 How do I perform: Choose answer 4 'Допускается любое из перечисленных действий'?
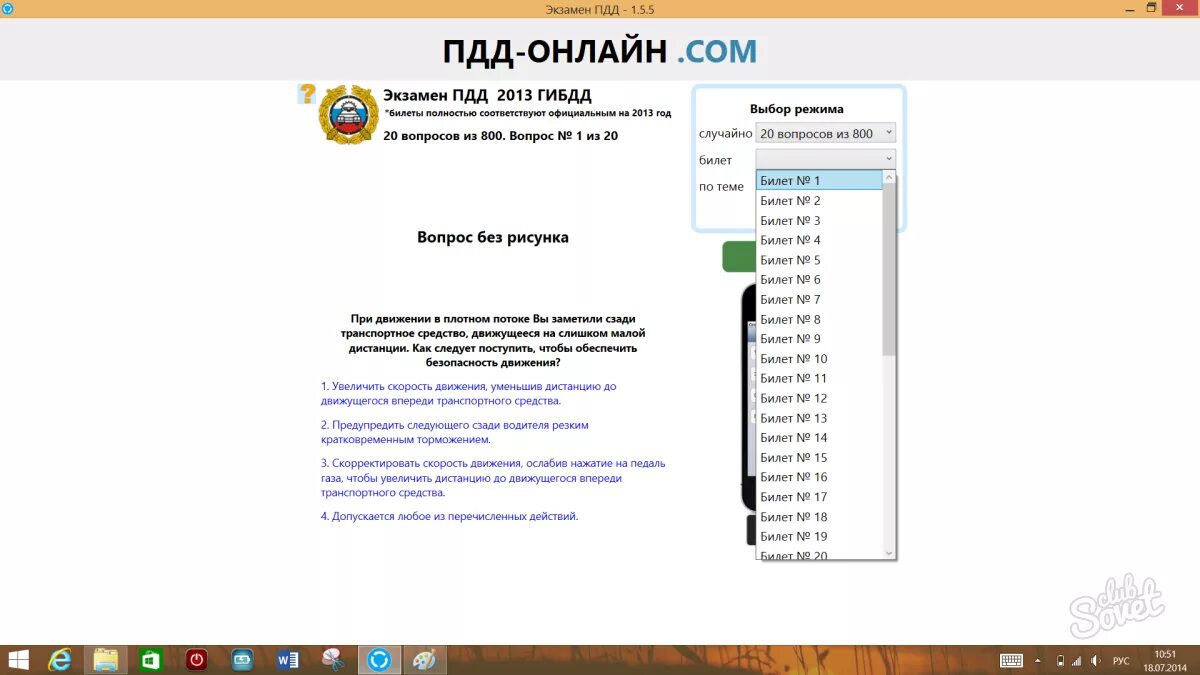pyautogui.click(x=450, y=516)
